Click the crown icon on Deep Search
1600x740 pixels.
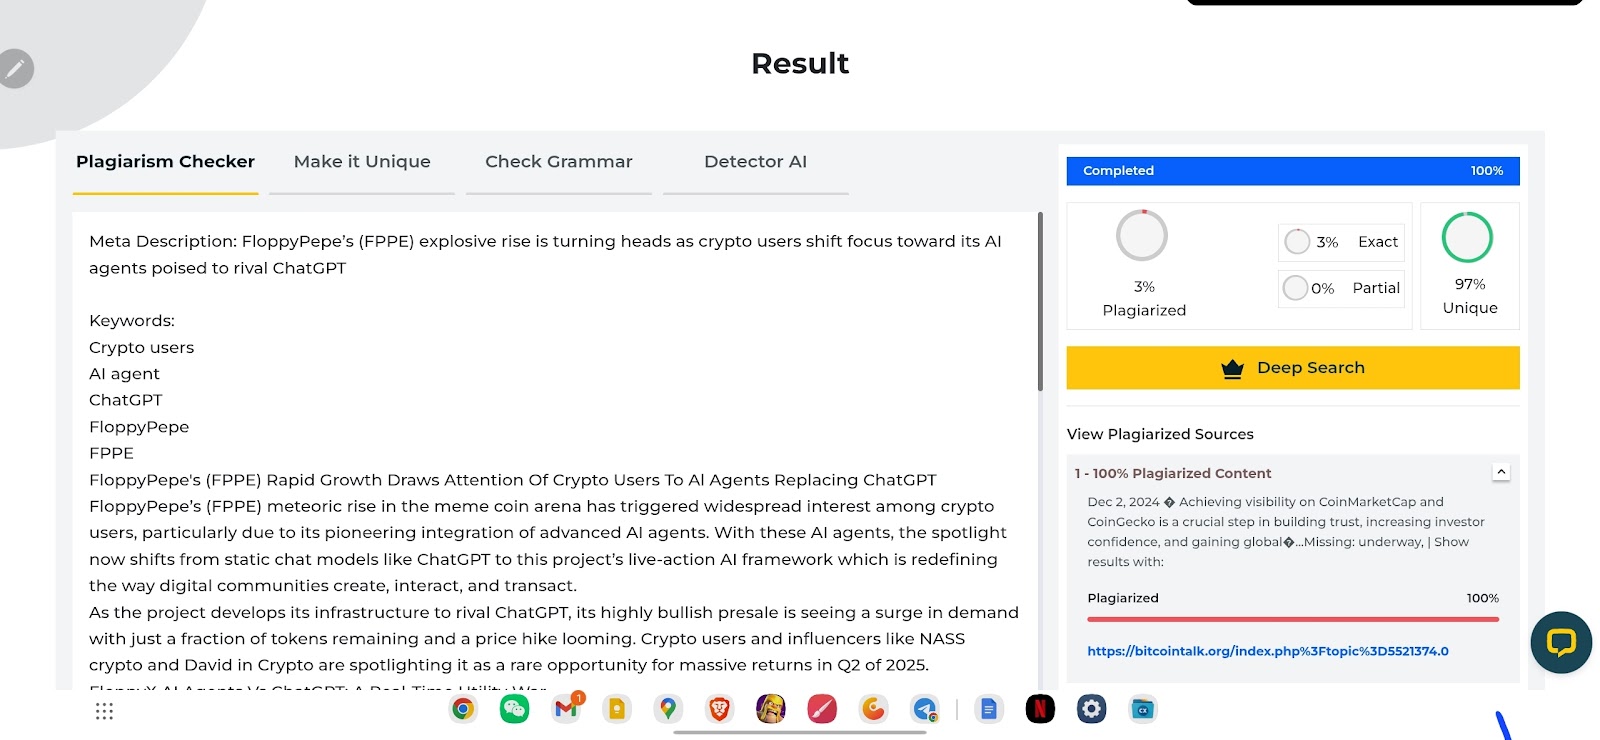(x=1232, y=368)
